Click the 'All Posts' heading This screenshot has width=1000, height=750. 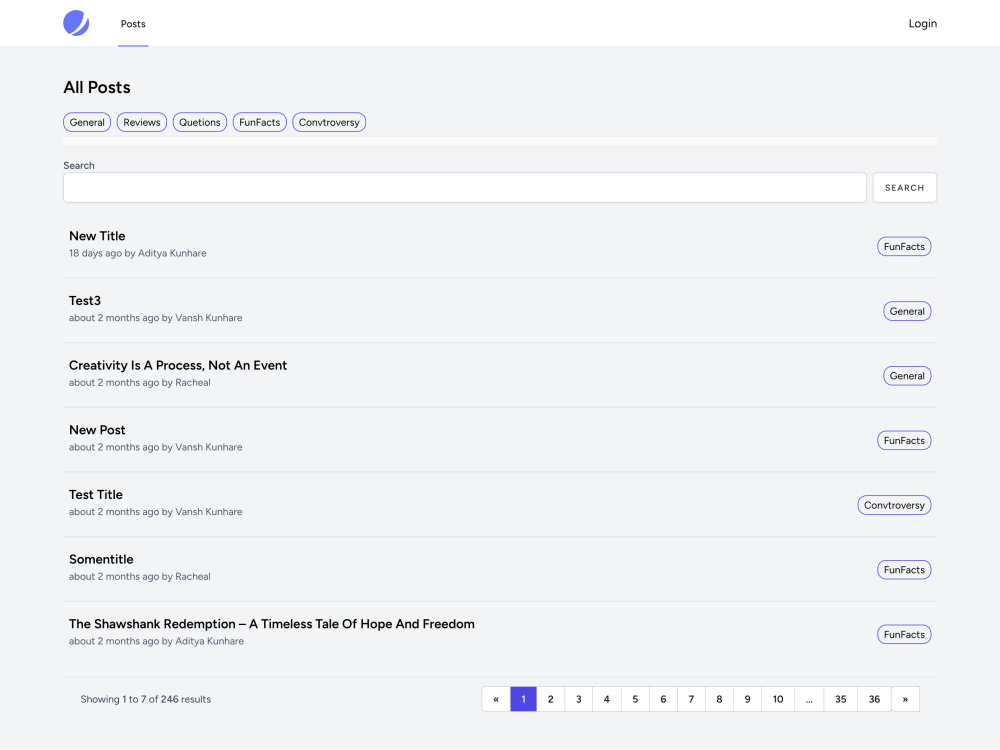[x=97, y=87]
